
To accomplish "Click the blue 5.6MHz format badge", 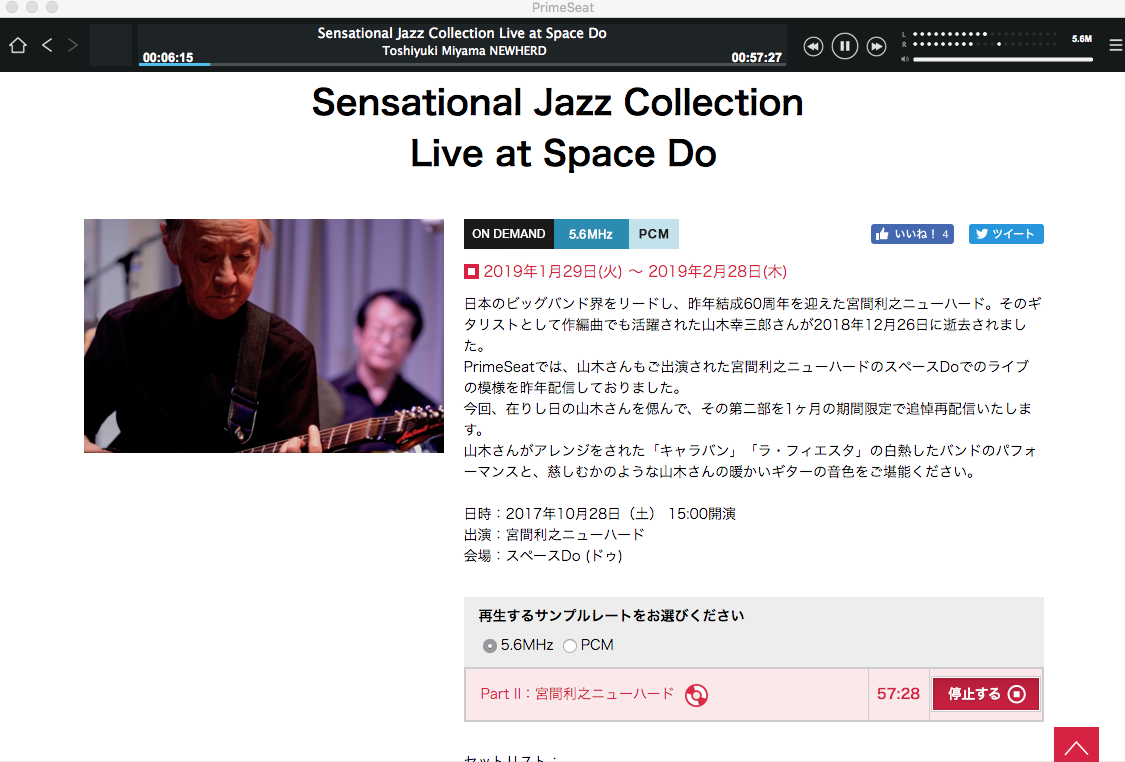I will pyautogui.click(x=591, y=234).
